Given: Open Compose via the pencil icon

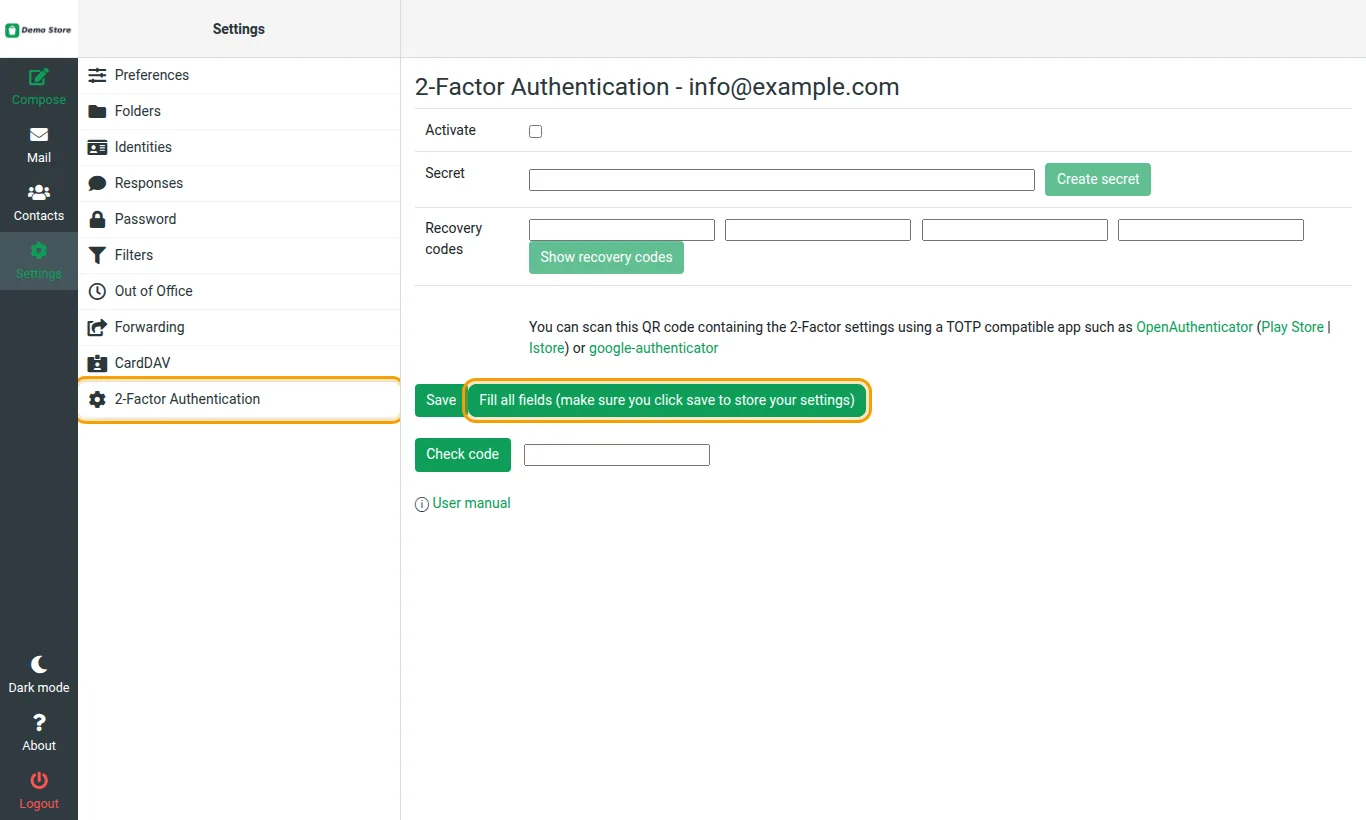Looking at the screenshot, I should pyautogui.click(x=39, y=77).
